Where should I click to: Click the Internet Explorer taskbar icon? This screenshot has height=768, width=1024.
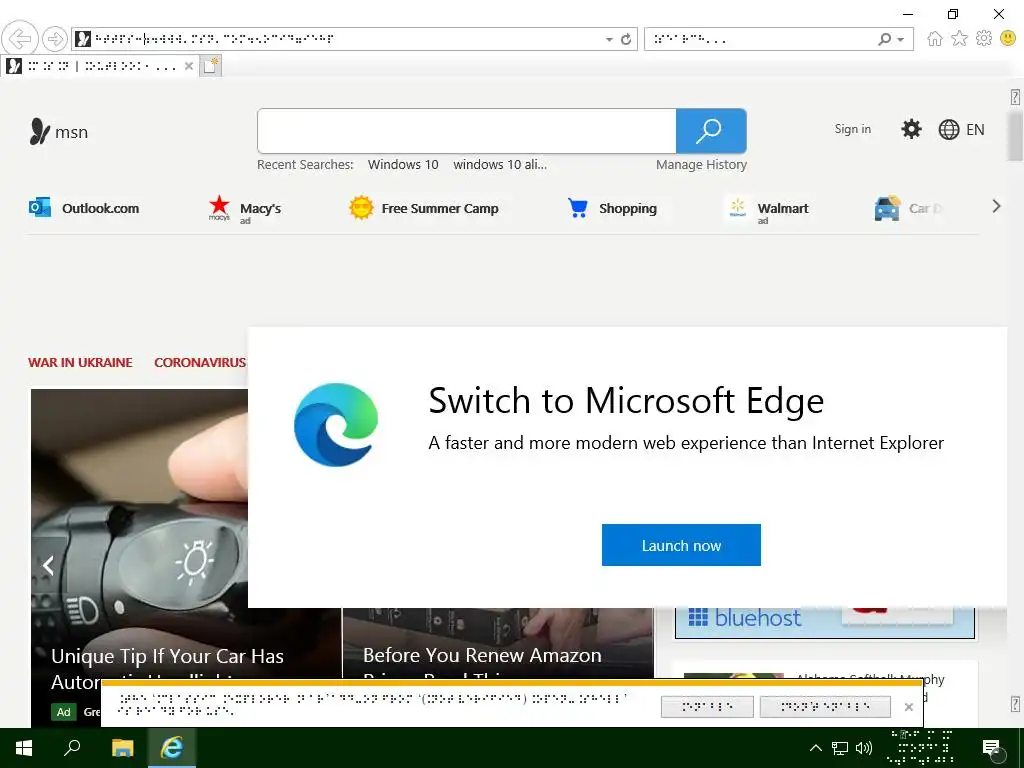coord(172,748)
